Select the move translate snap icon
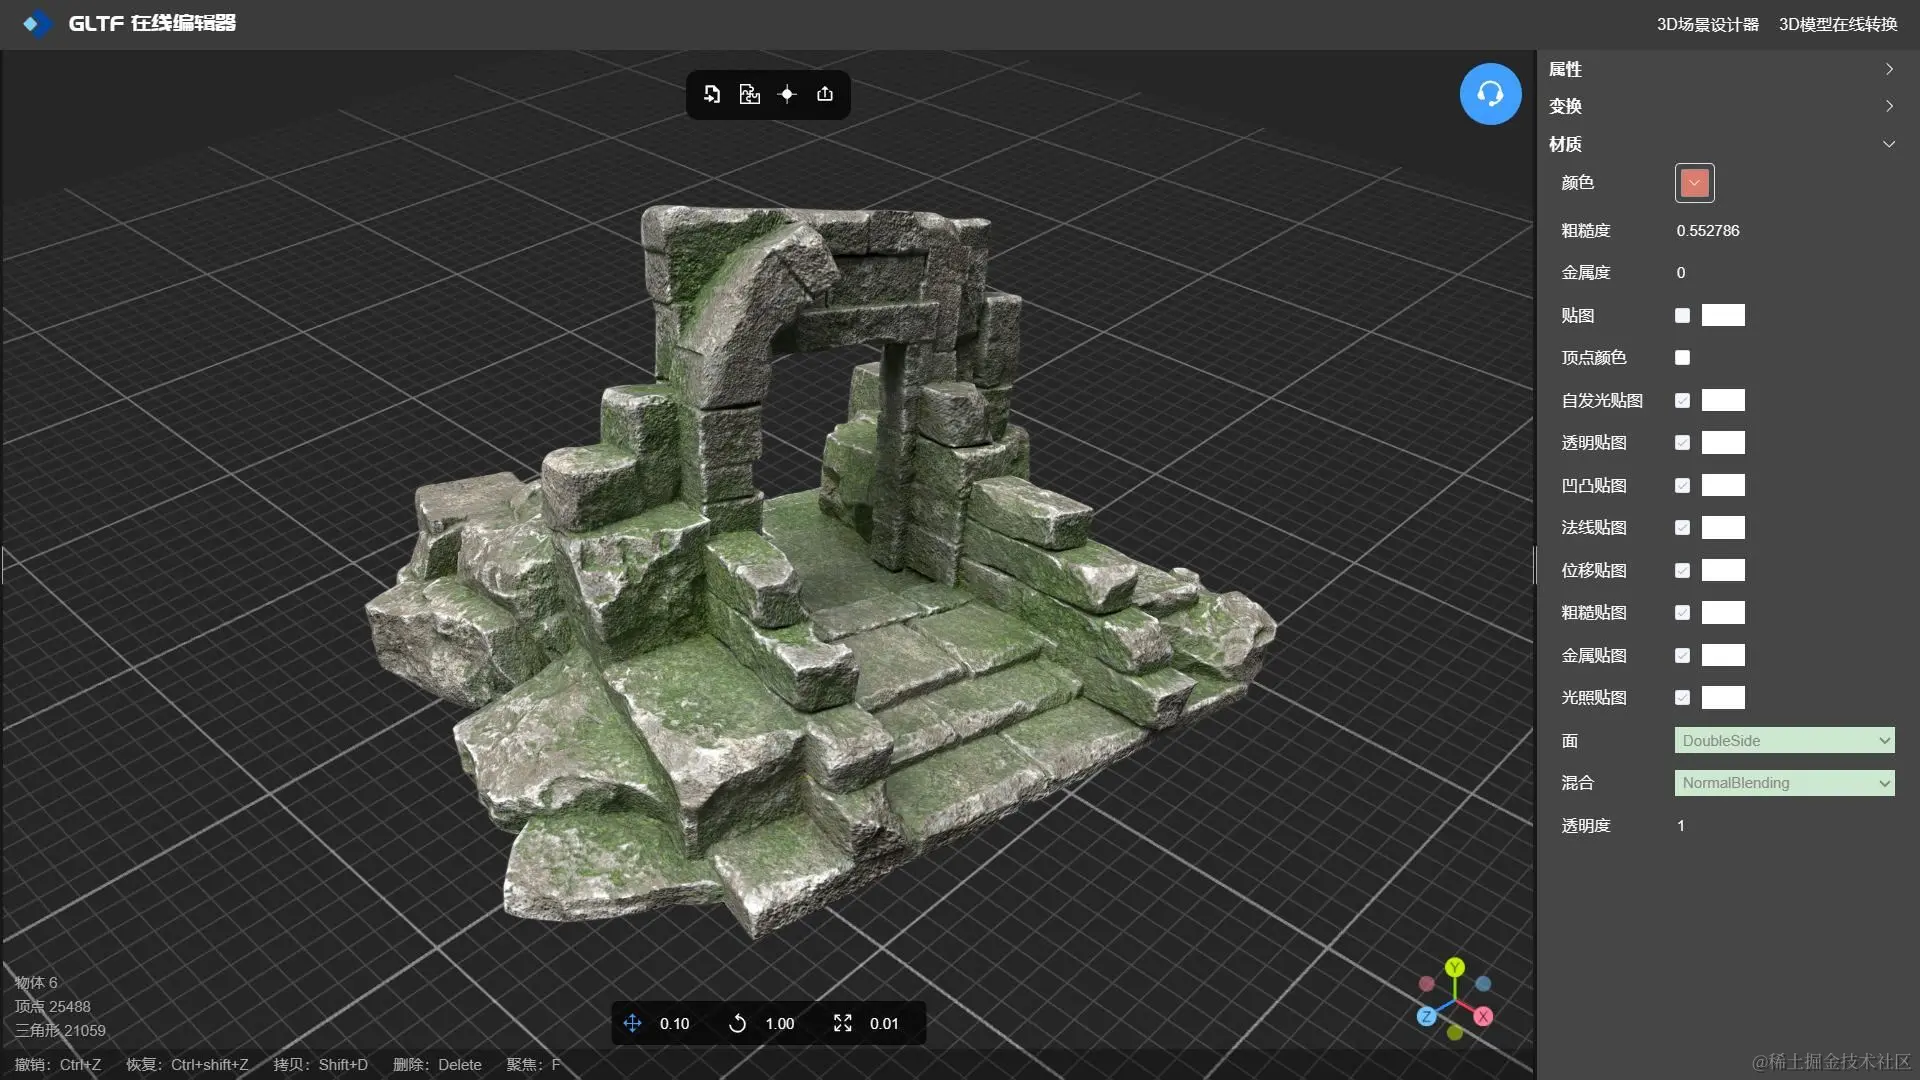Viewport: 1920px width, 1080px height. [632, 1023]
